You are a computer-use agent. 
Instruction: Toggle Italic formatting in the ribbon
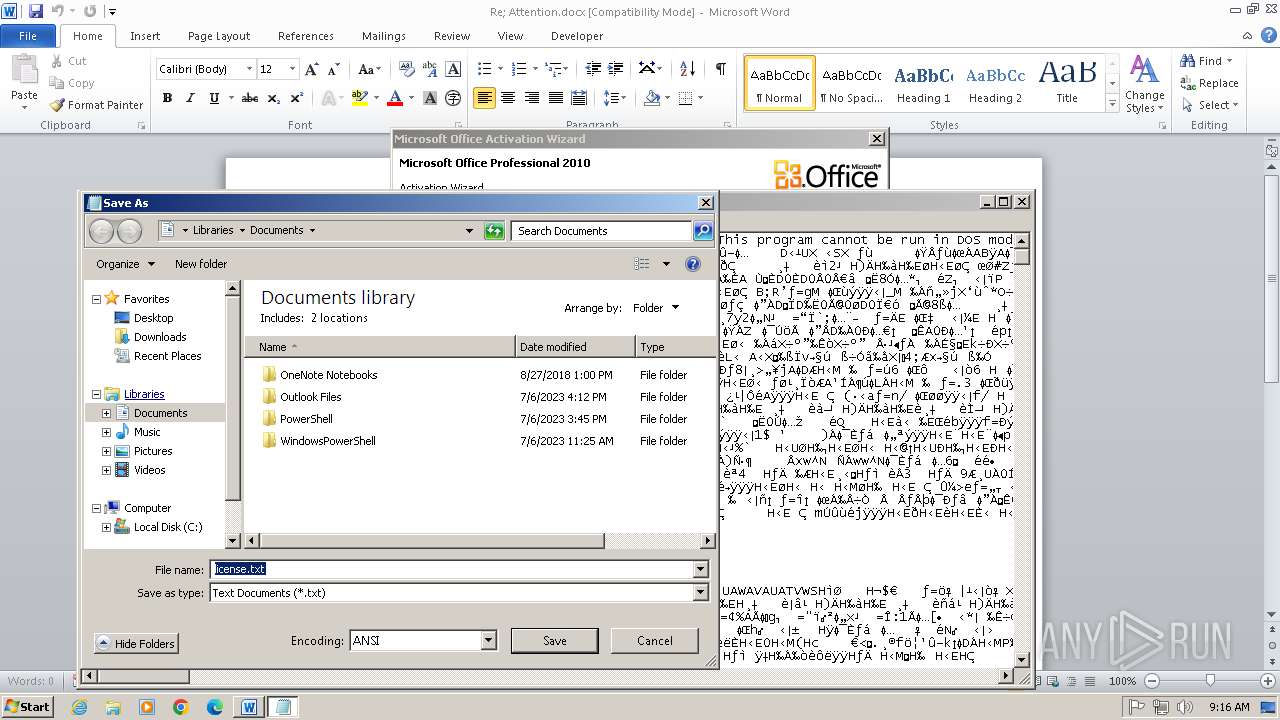tap(190, 98)
